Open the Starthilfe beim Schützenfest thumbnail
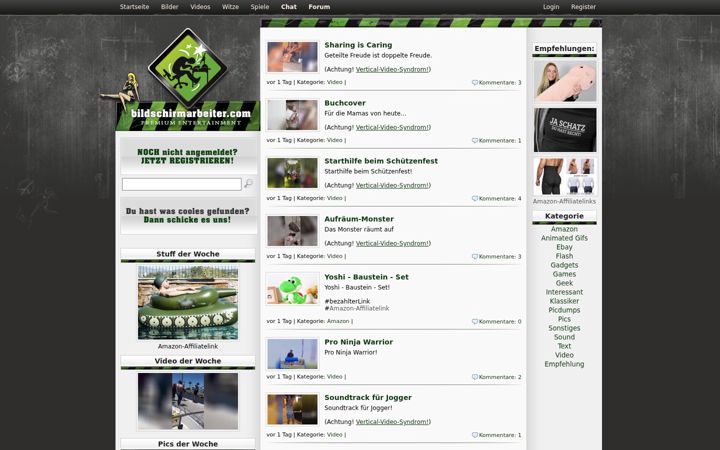Screen dimensions: 720x450 point(292,173)
